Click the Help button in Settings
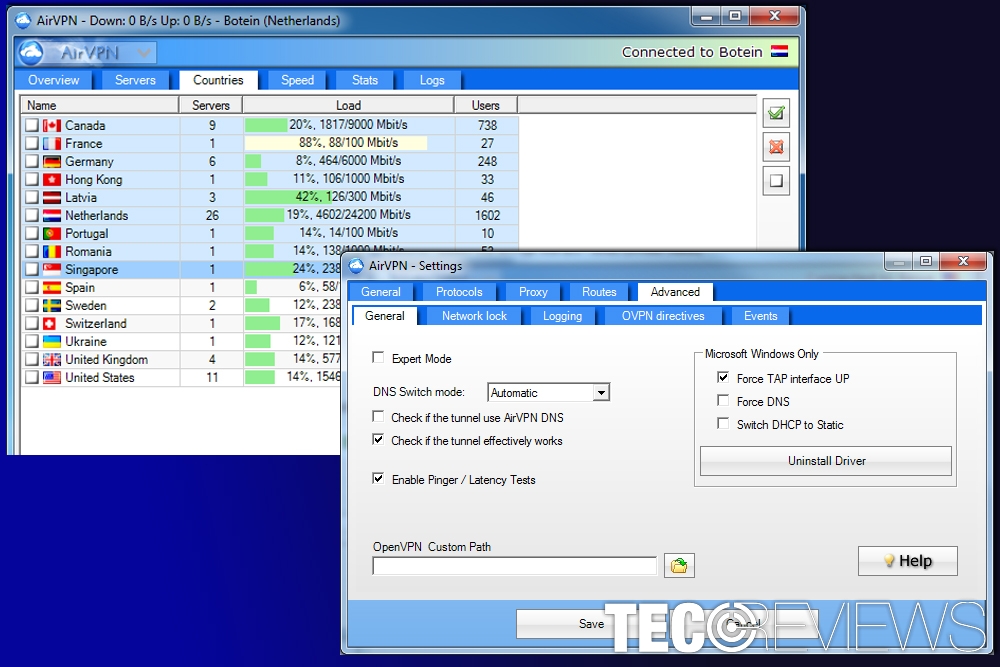The image size is (1000, 667). [x=908, y=561]
